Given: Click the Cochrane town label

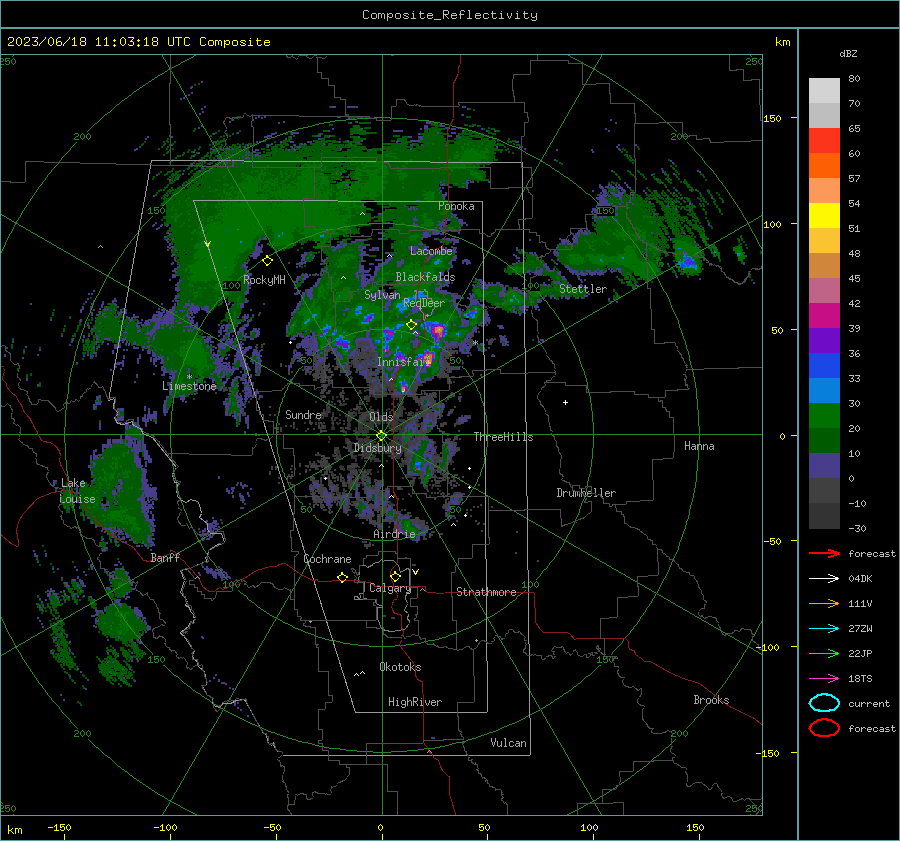Looking at the screenshot, I should pyautogui.click(x=327, y=559).
